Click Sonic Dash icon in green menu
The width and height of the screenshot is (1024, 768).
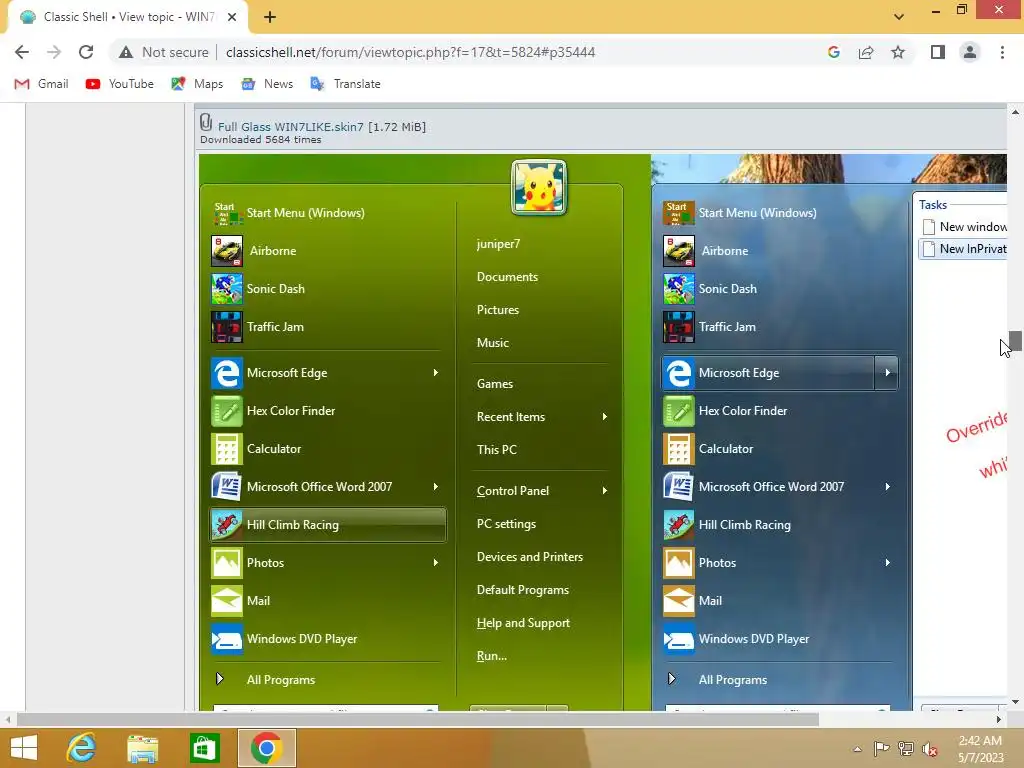(227, 289)
